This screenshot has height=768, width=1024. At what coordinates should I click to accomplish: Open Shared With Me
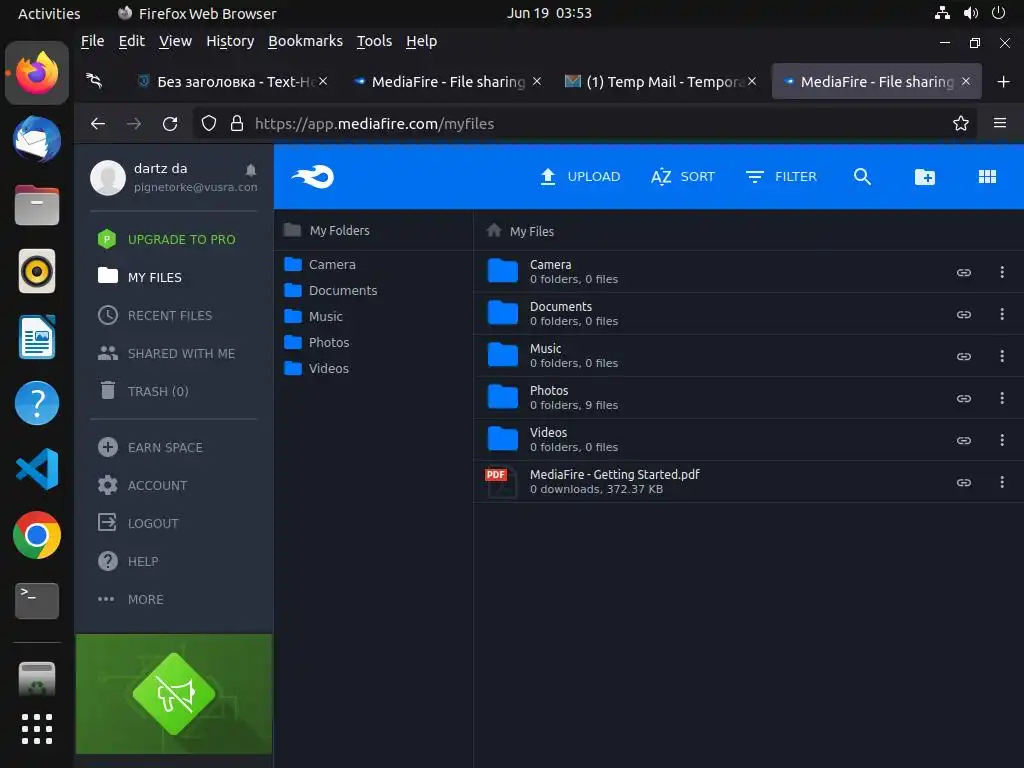(166, 353)
